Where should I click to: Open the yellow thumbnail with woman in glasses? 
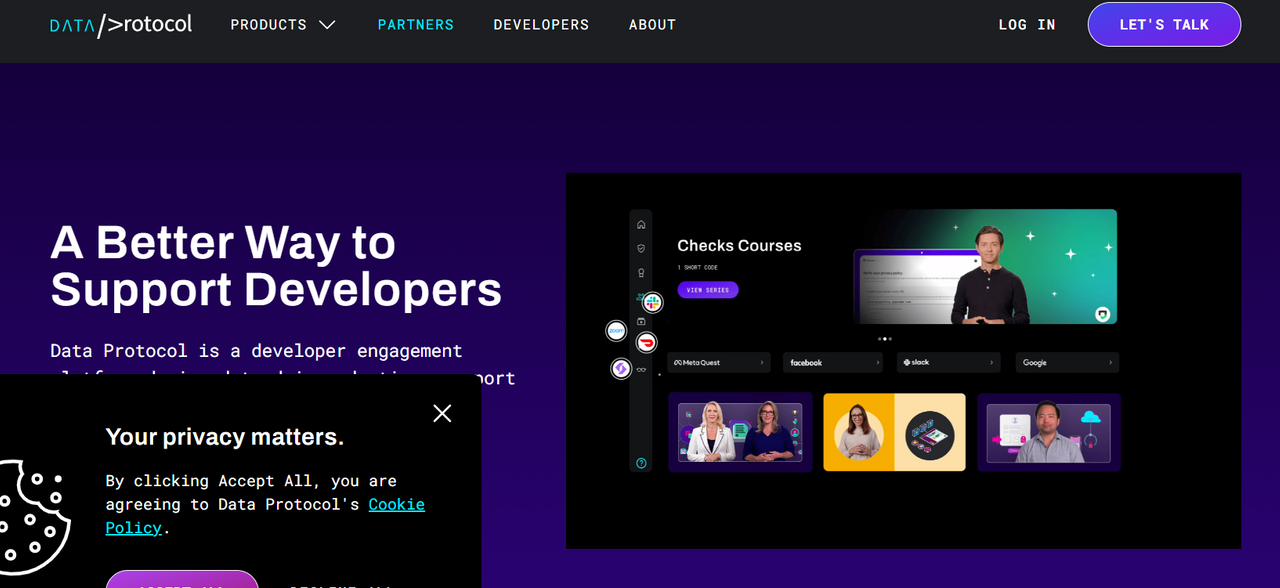click(x=894, y=432)
